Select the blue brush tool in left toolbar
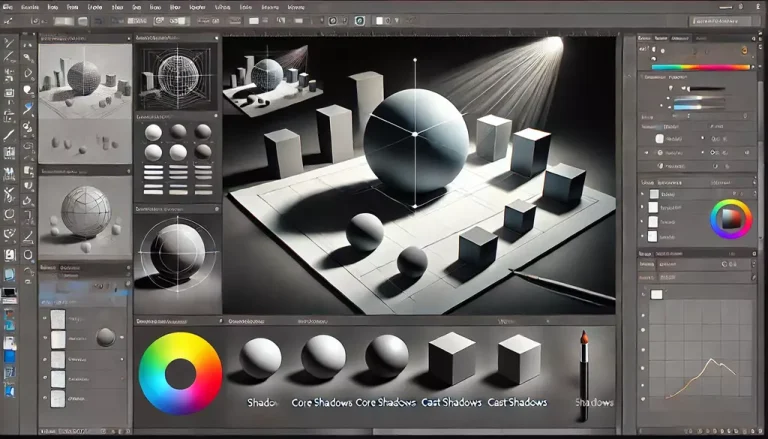The image size is (768, 439). [x=28, y=108]
